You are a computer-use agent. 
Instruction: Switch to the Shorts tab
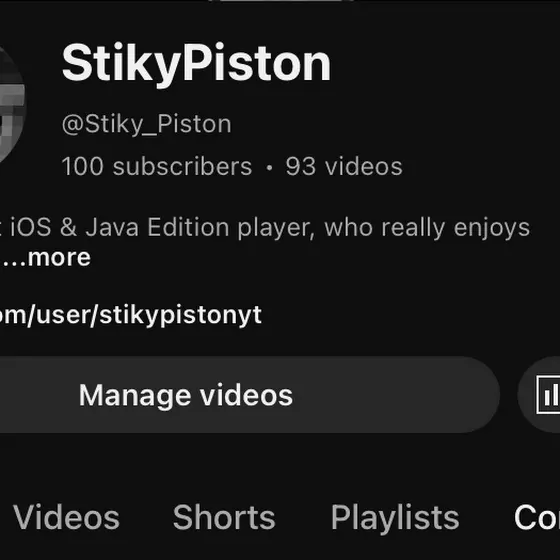pyautogui.click(x=224, y=518)
